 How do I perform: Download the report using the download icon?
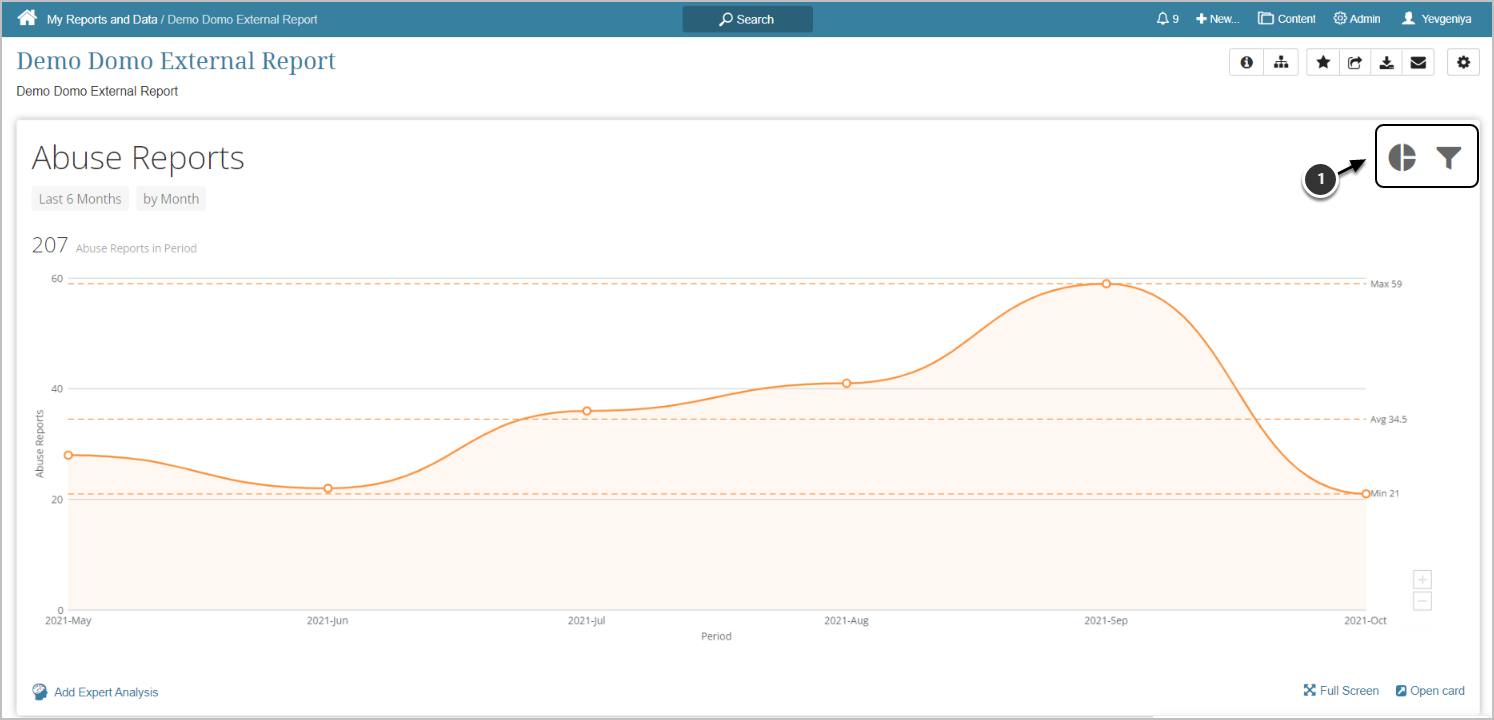(x=1386, y=62)
